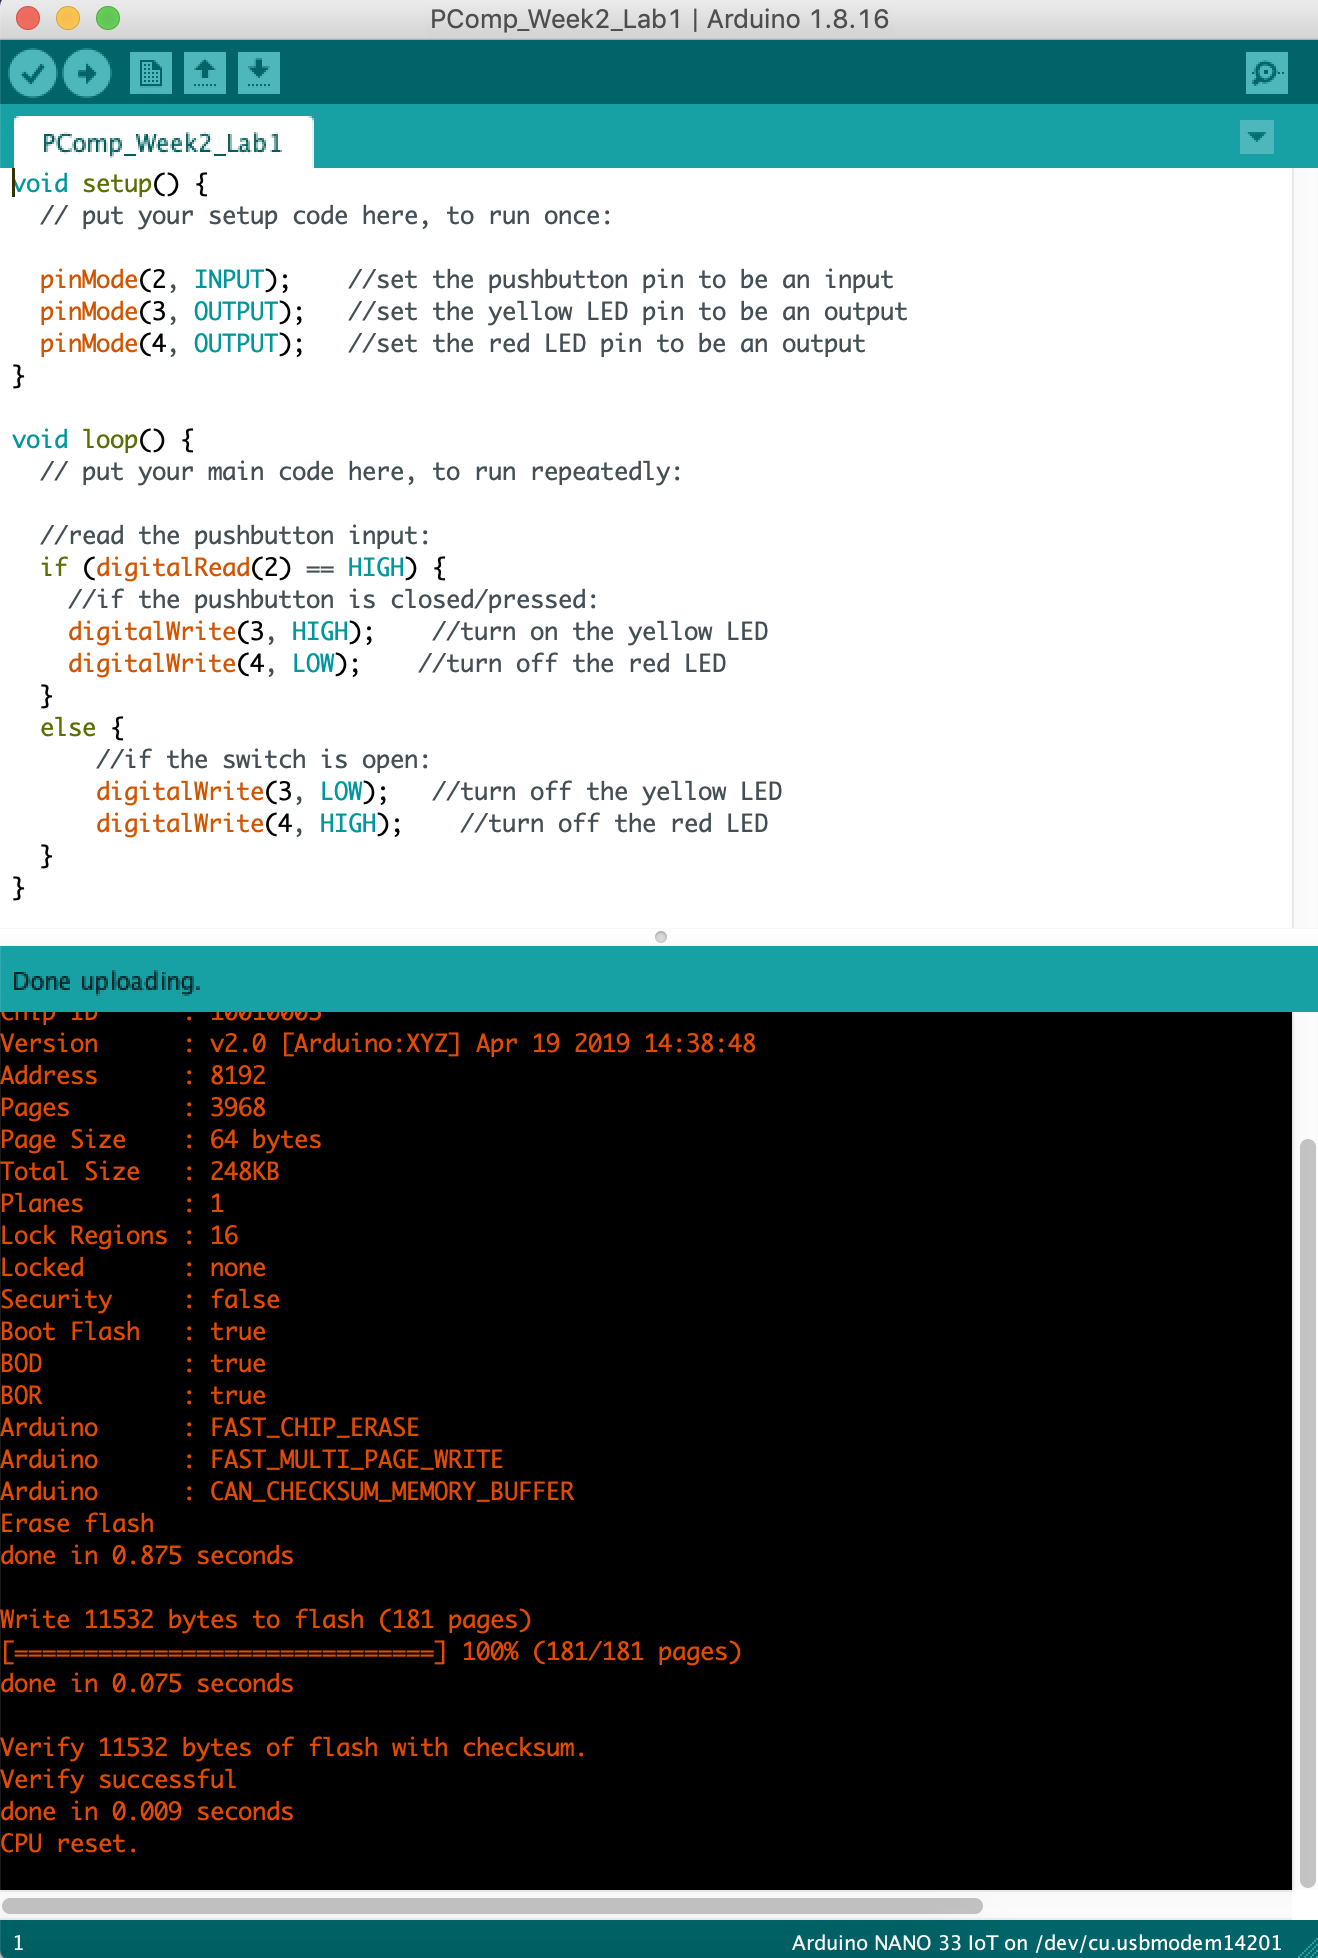Expand the tab options dropdown arrow
The image size is (1318, 1958).
[1256, 136]
